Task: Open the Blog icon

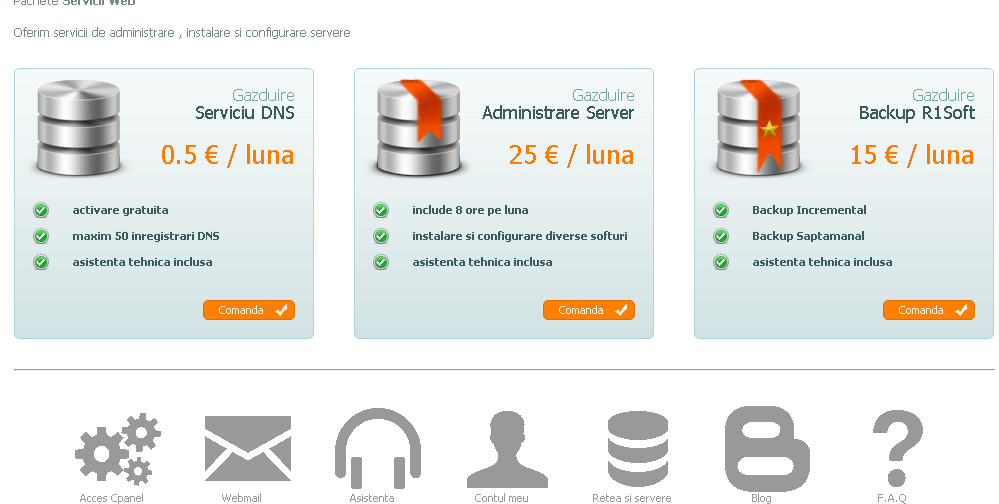Action: (x=767, y=449)
